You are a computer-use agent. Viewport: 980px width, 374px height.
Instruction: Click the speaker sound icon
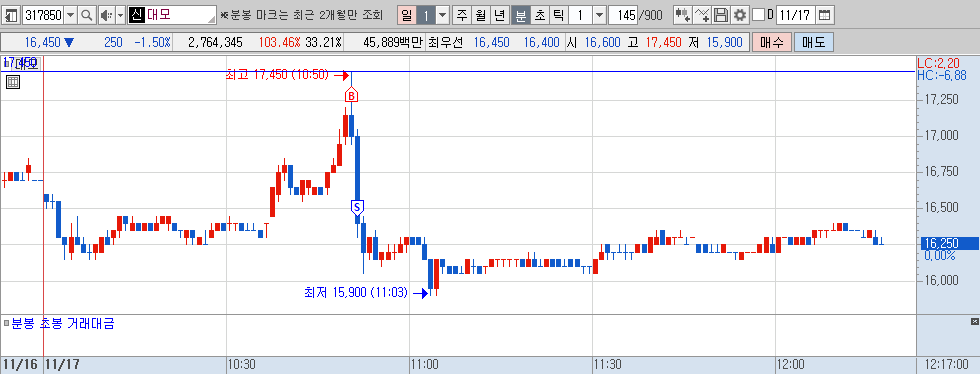[x=106, y=15]
